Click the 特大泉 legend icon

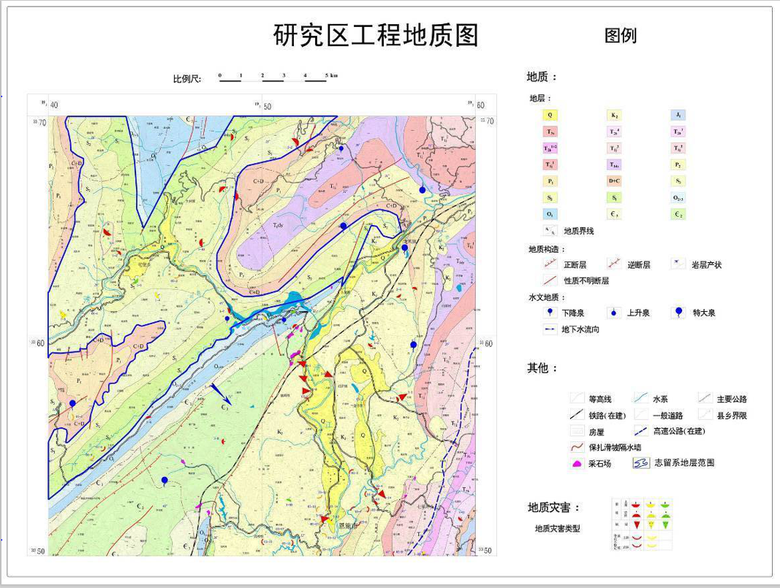[680, 312]
